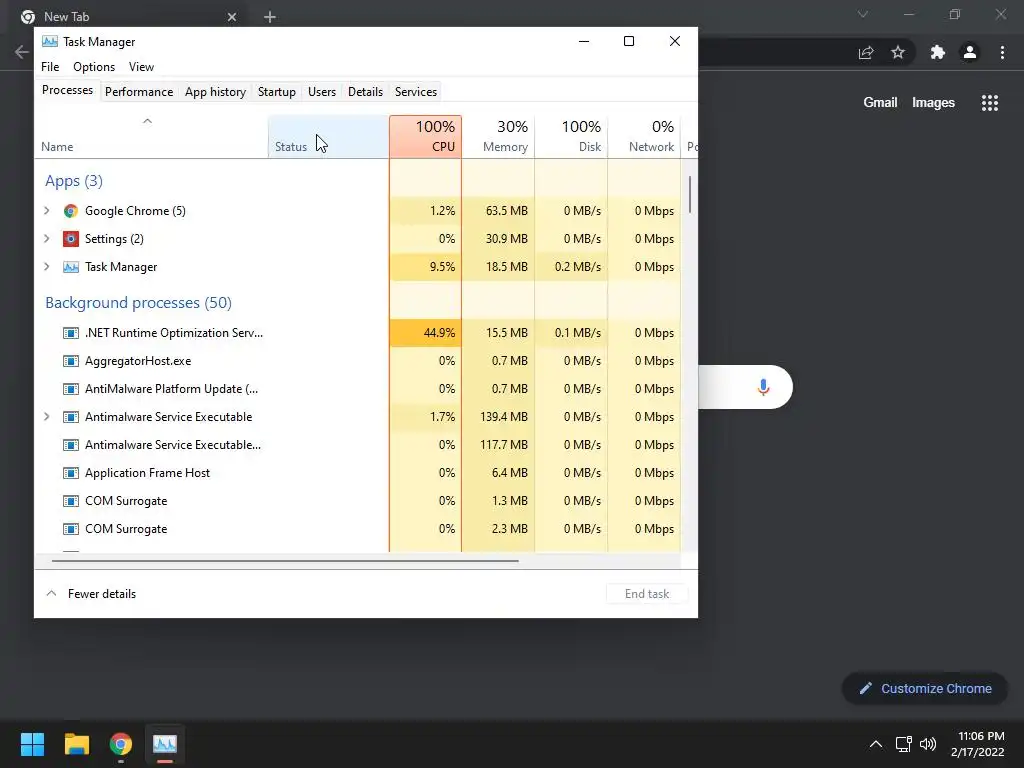Image resolution: width=1024 pixels, height=768 pixels.
Task: Click Task Manager taskbar icon
Action: pyautogui.click(x=165, y=744)
